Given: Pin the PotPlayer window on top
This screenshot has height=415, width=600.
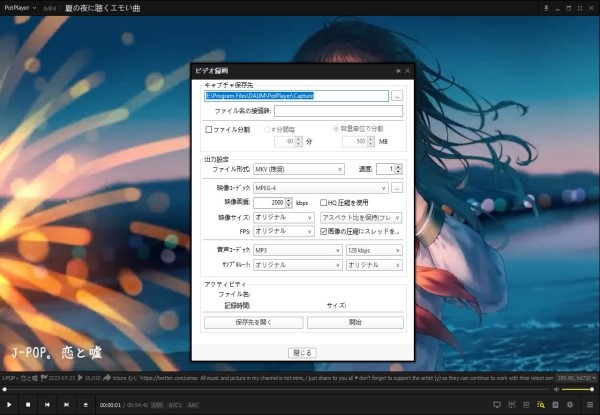Looking at the screenshot, I should tap(546, 8).
